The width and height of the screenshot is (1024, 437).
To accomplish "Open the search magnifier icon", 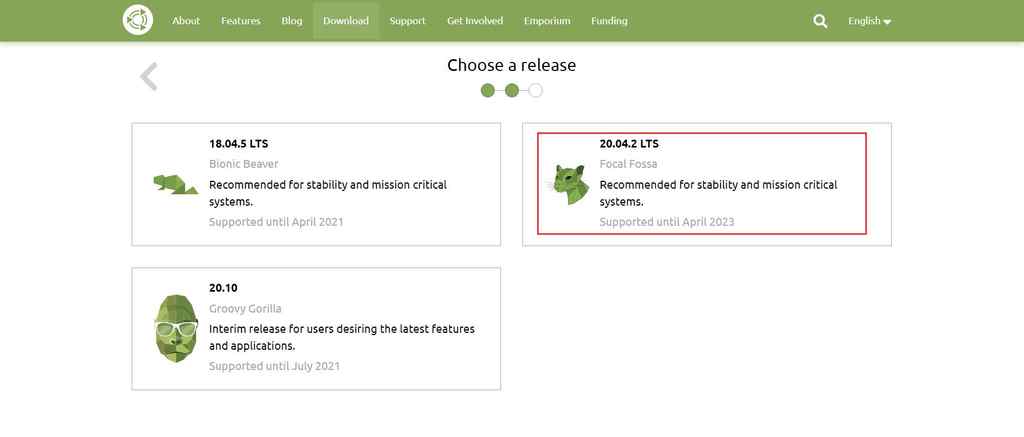I will click(820, 20).
